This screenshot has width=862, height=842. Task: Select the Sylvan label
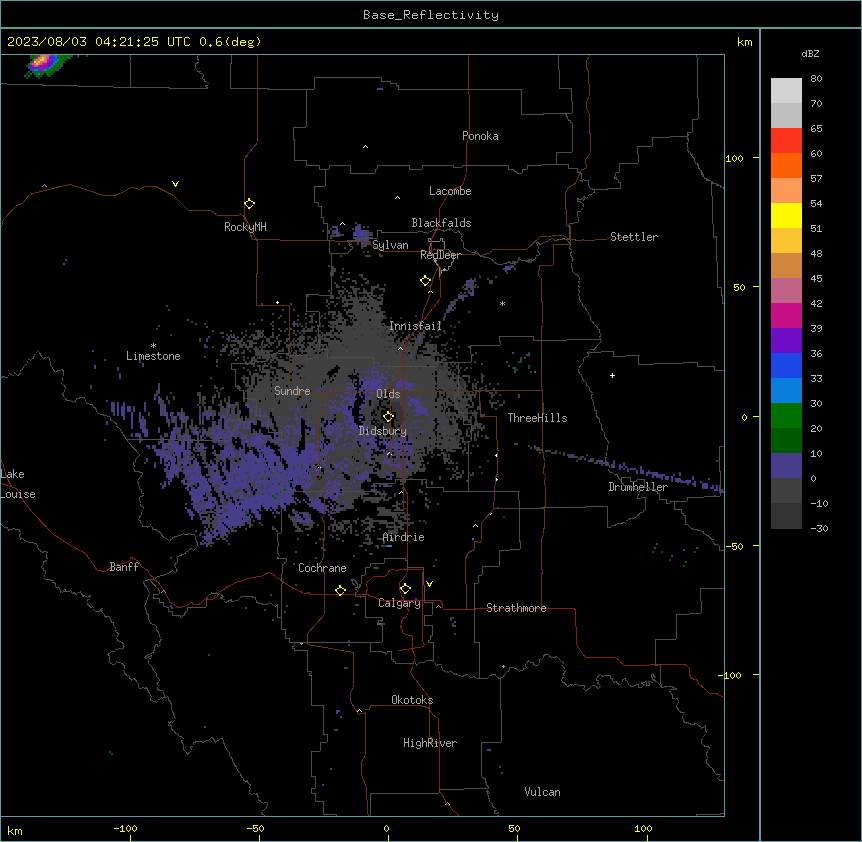coord(390,245)
